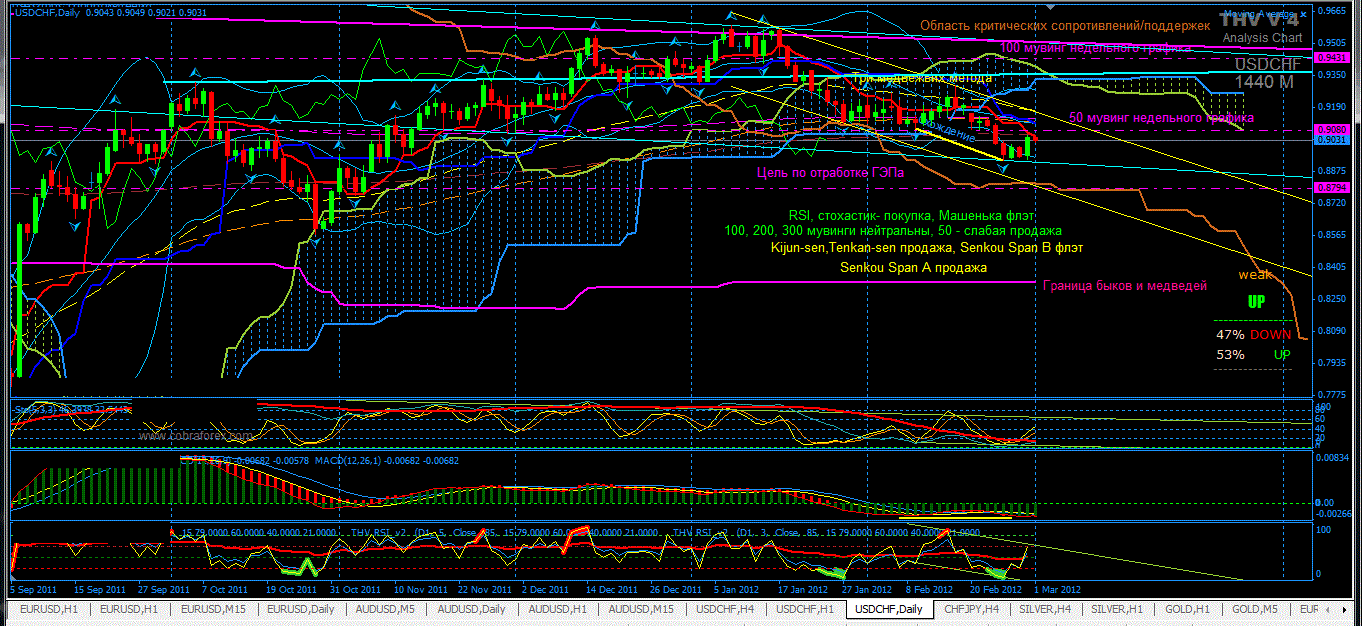1362x626 pixels.
Task: Open the EURUSD,Daily chart tab
Action: (x=302, y=608)
